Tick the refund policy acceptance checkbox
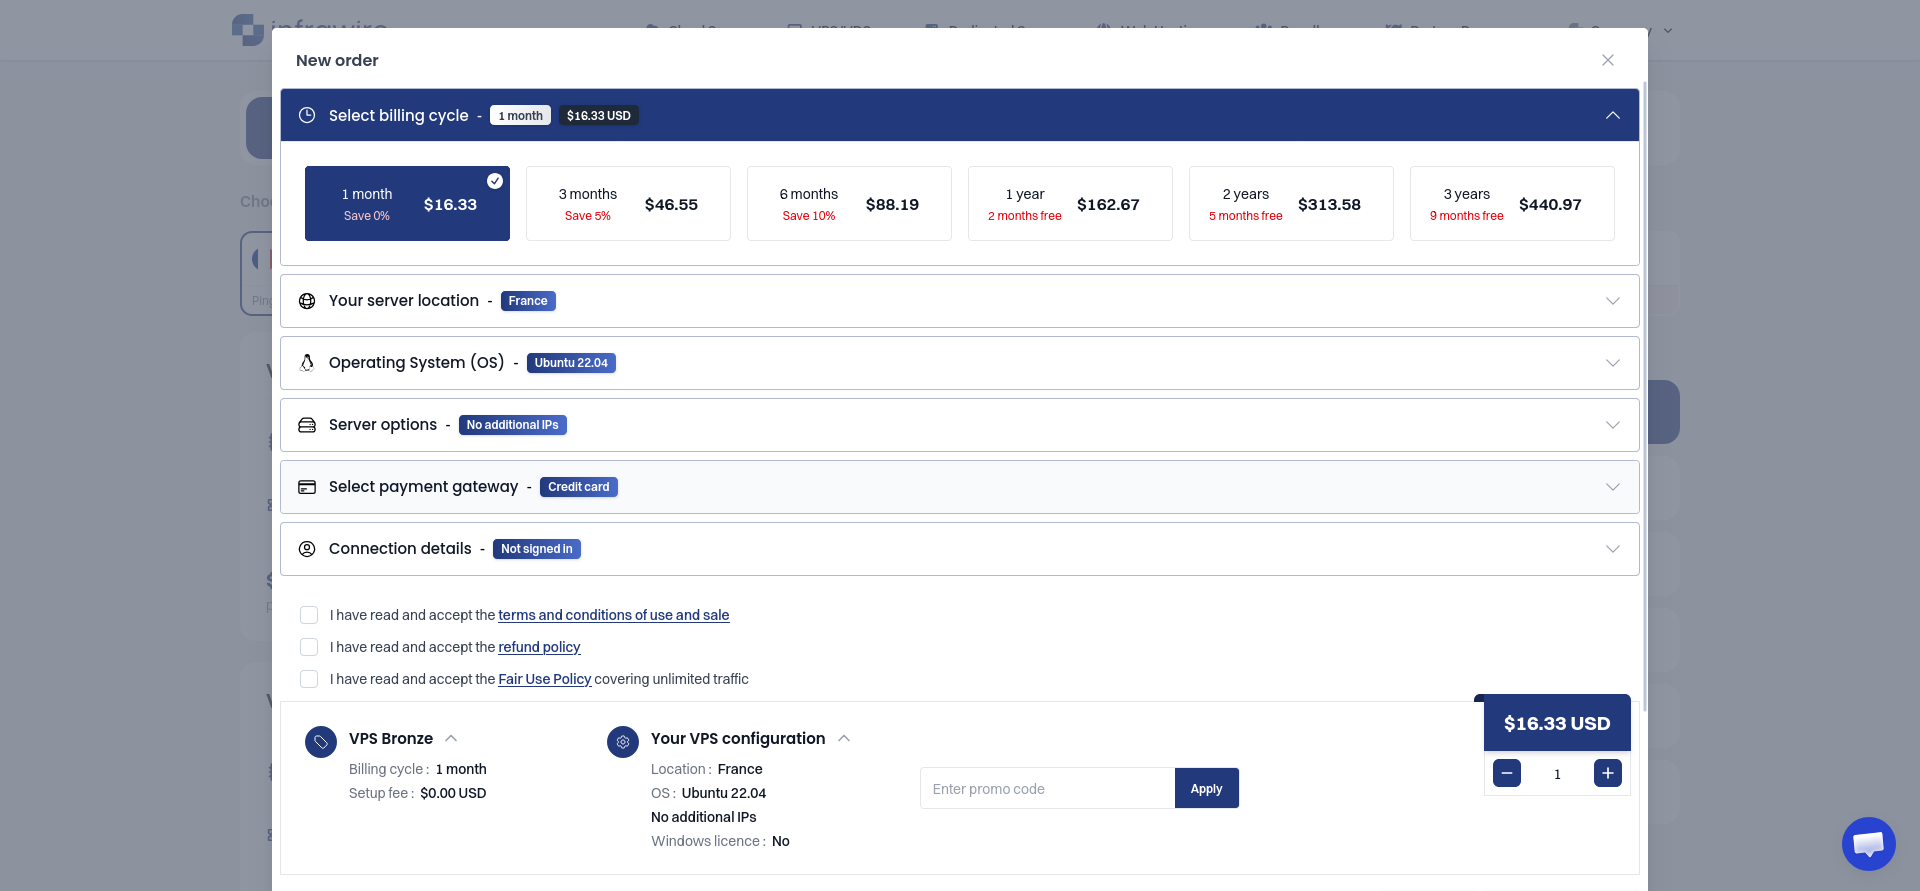Screen dimensions: 1920x891 click(x=309, y=647)
